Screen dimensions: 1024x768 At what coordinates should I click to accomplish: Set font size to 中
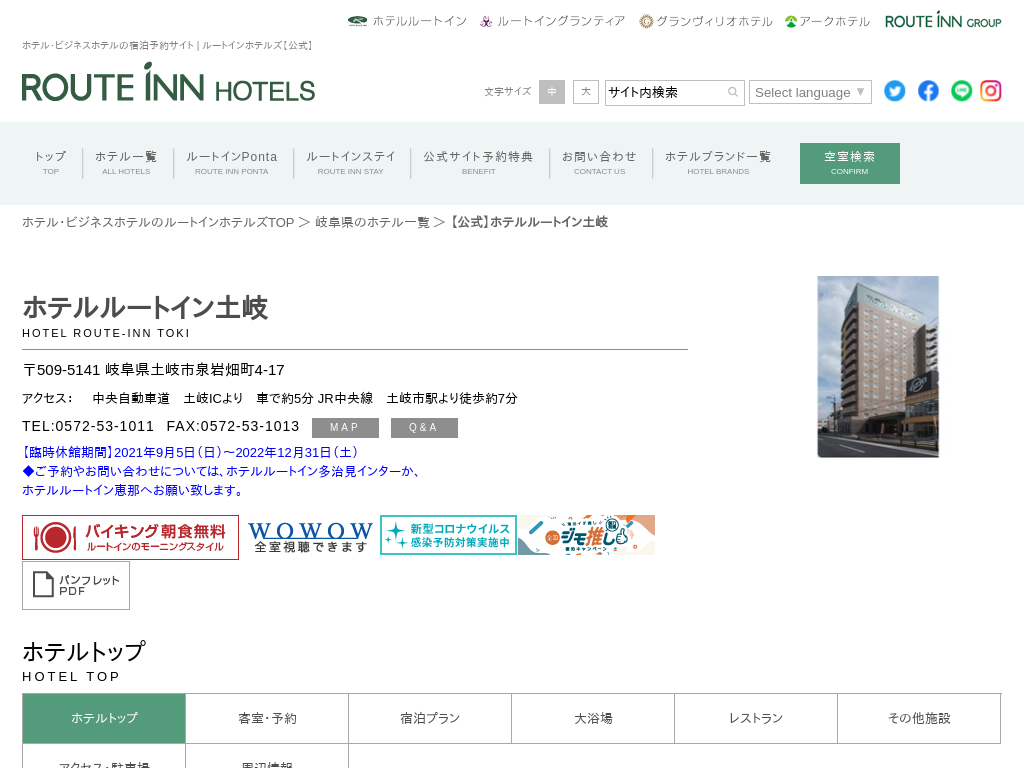[x=552, y=92]
